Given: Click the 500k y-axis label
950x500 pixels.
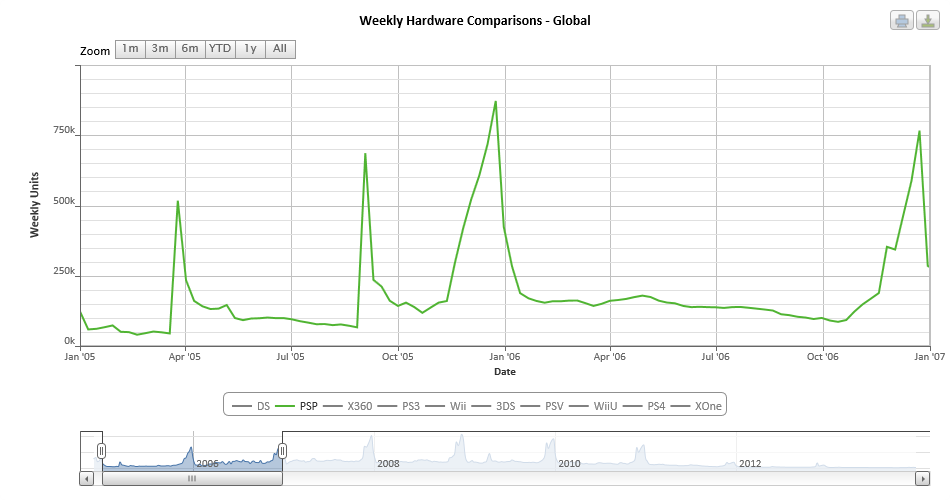Looking at the screenshot, I should click(64, 201).
